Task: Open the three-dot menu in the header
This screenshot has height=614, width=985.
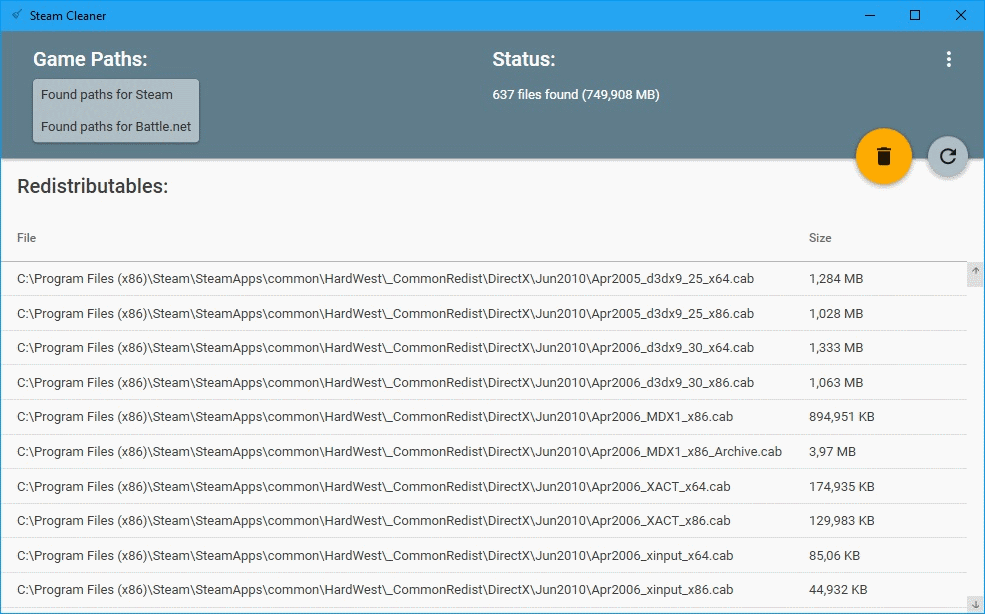Action: click(x=948, y=59)
